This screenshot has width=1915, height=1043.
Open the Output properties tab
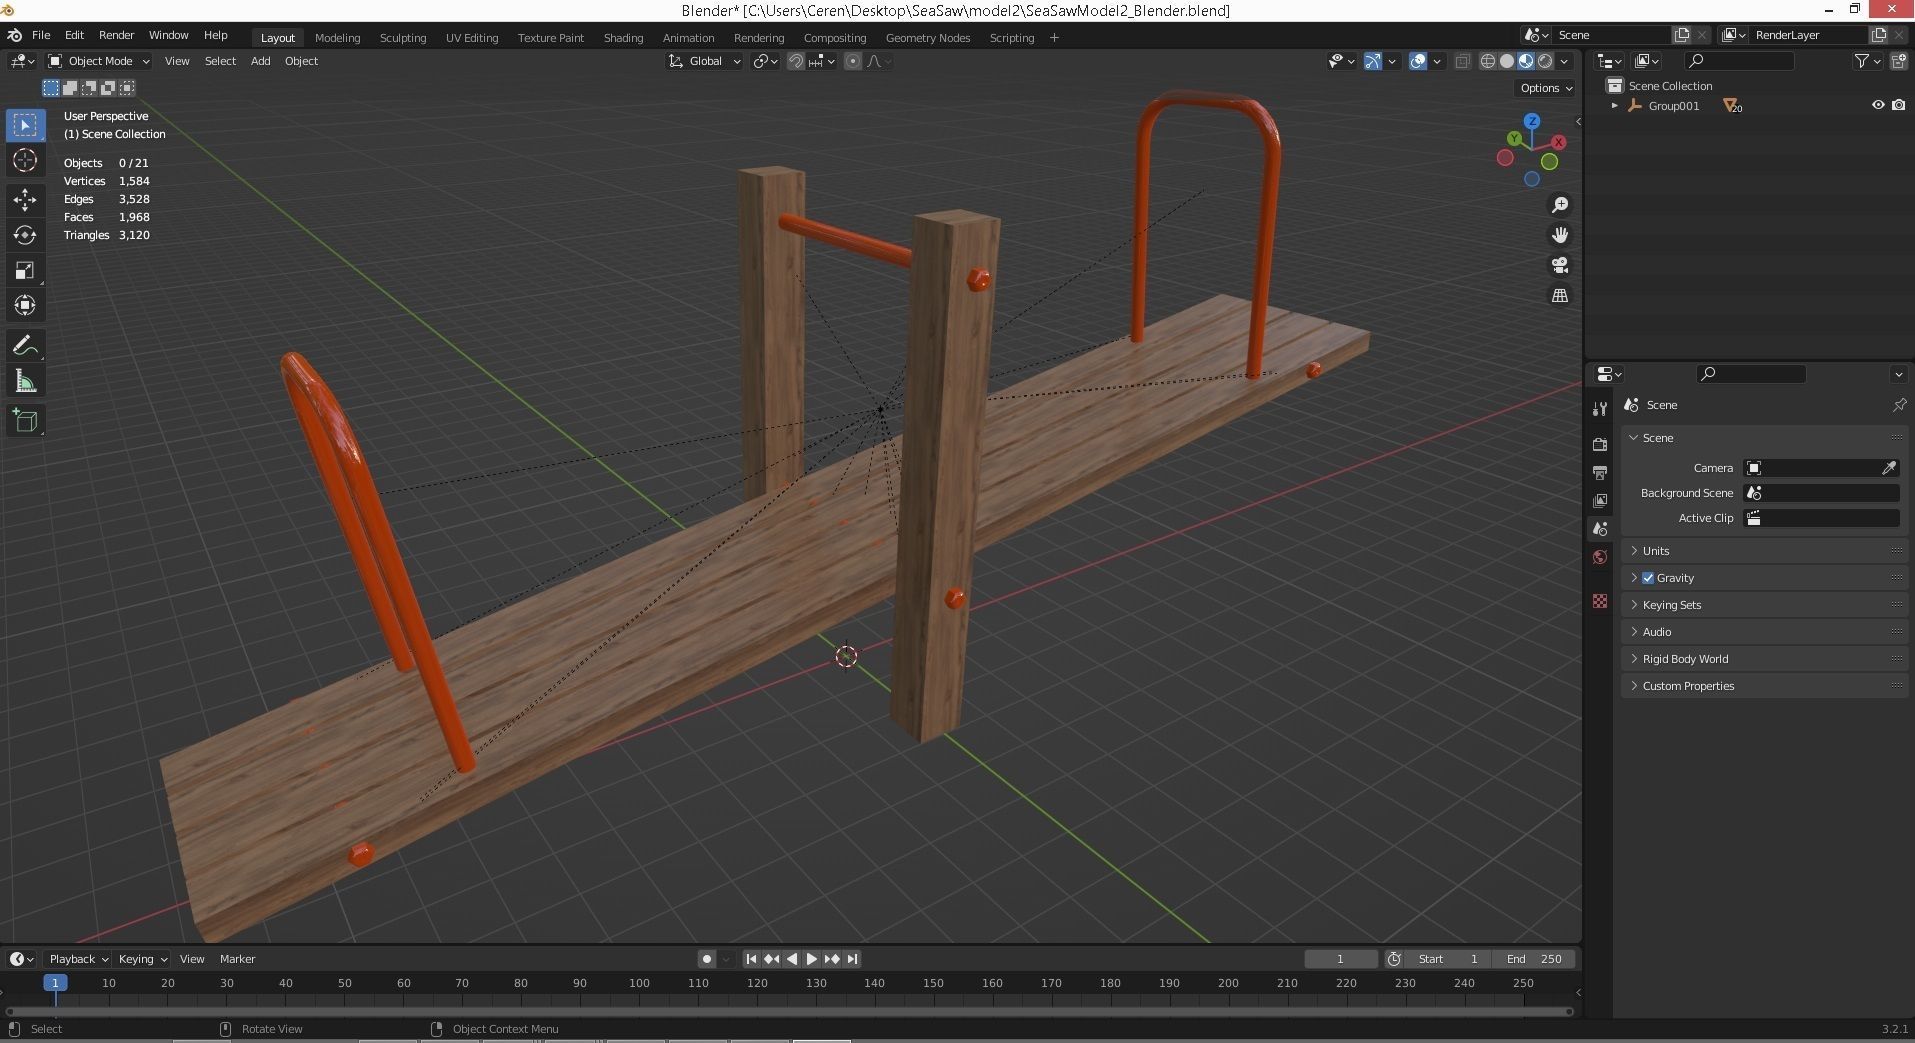click(x=1600, y=472)
